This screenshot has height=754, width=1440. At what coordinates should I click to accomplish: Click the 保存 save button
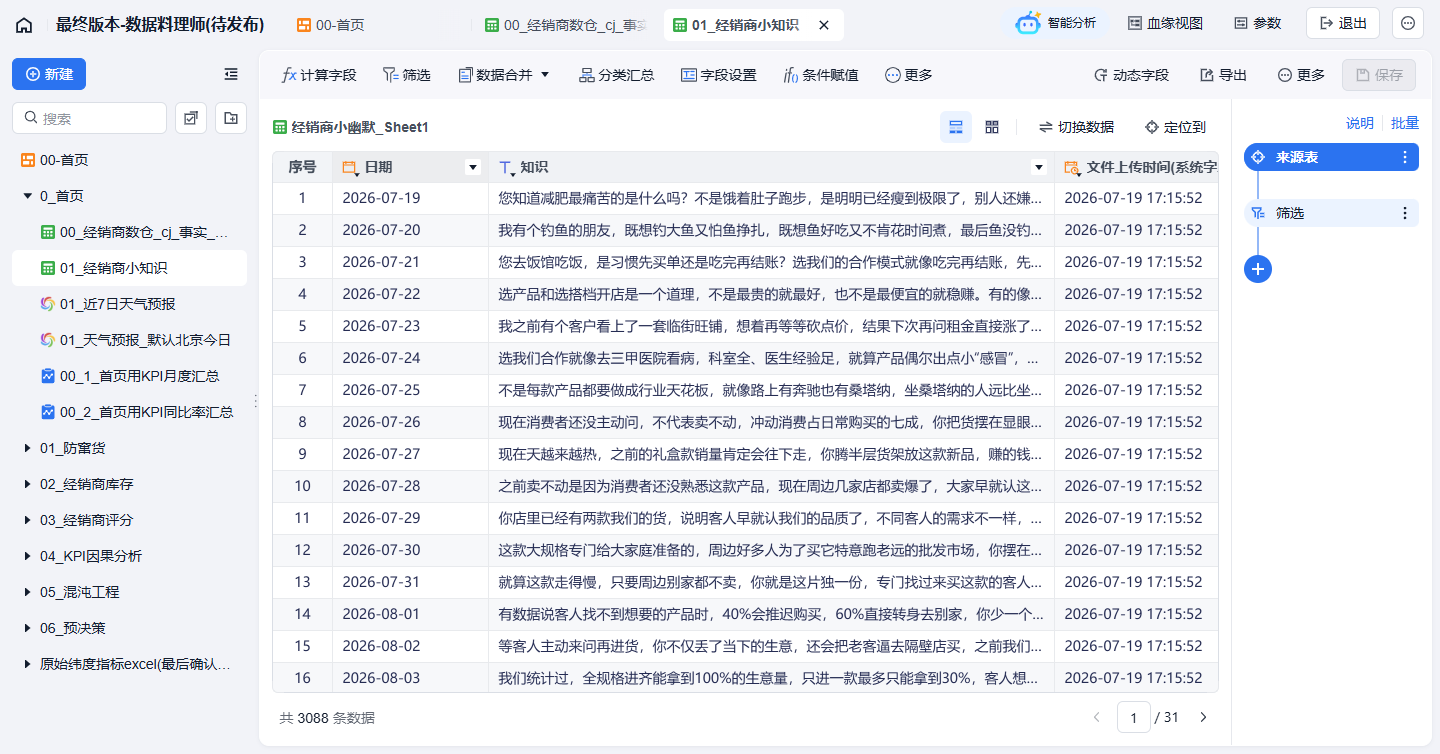(1379, 75)
